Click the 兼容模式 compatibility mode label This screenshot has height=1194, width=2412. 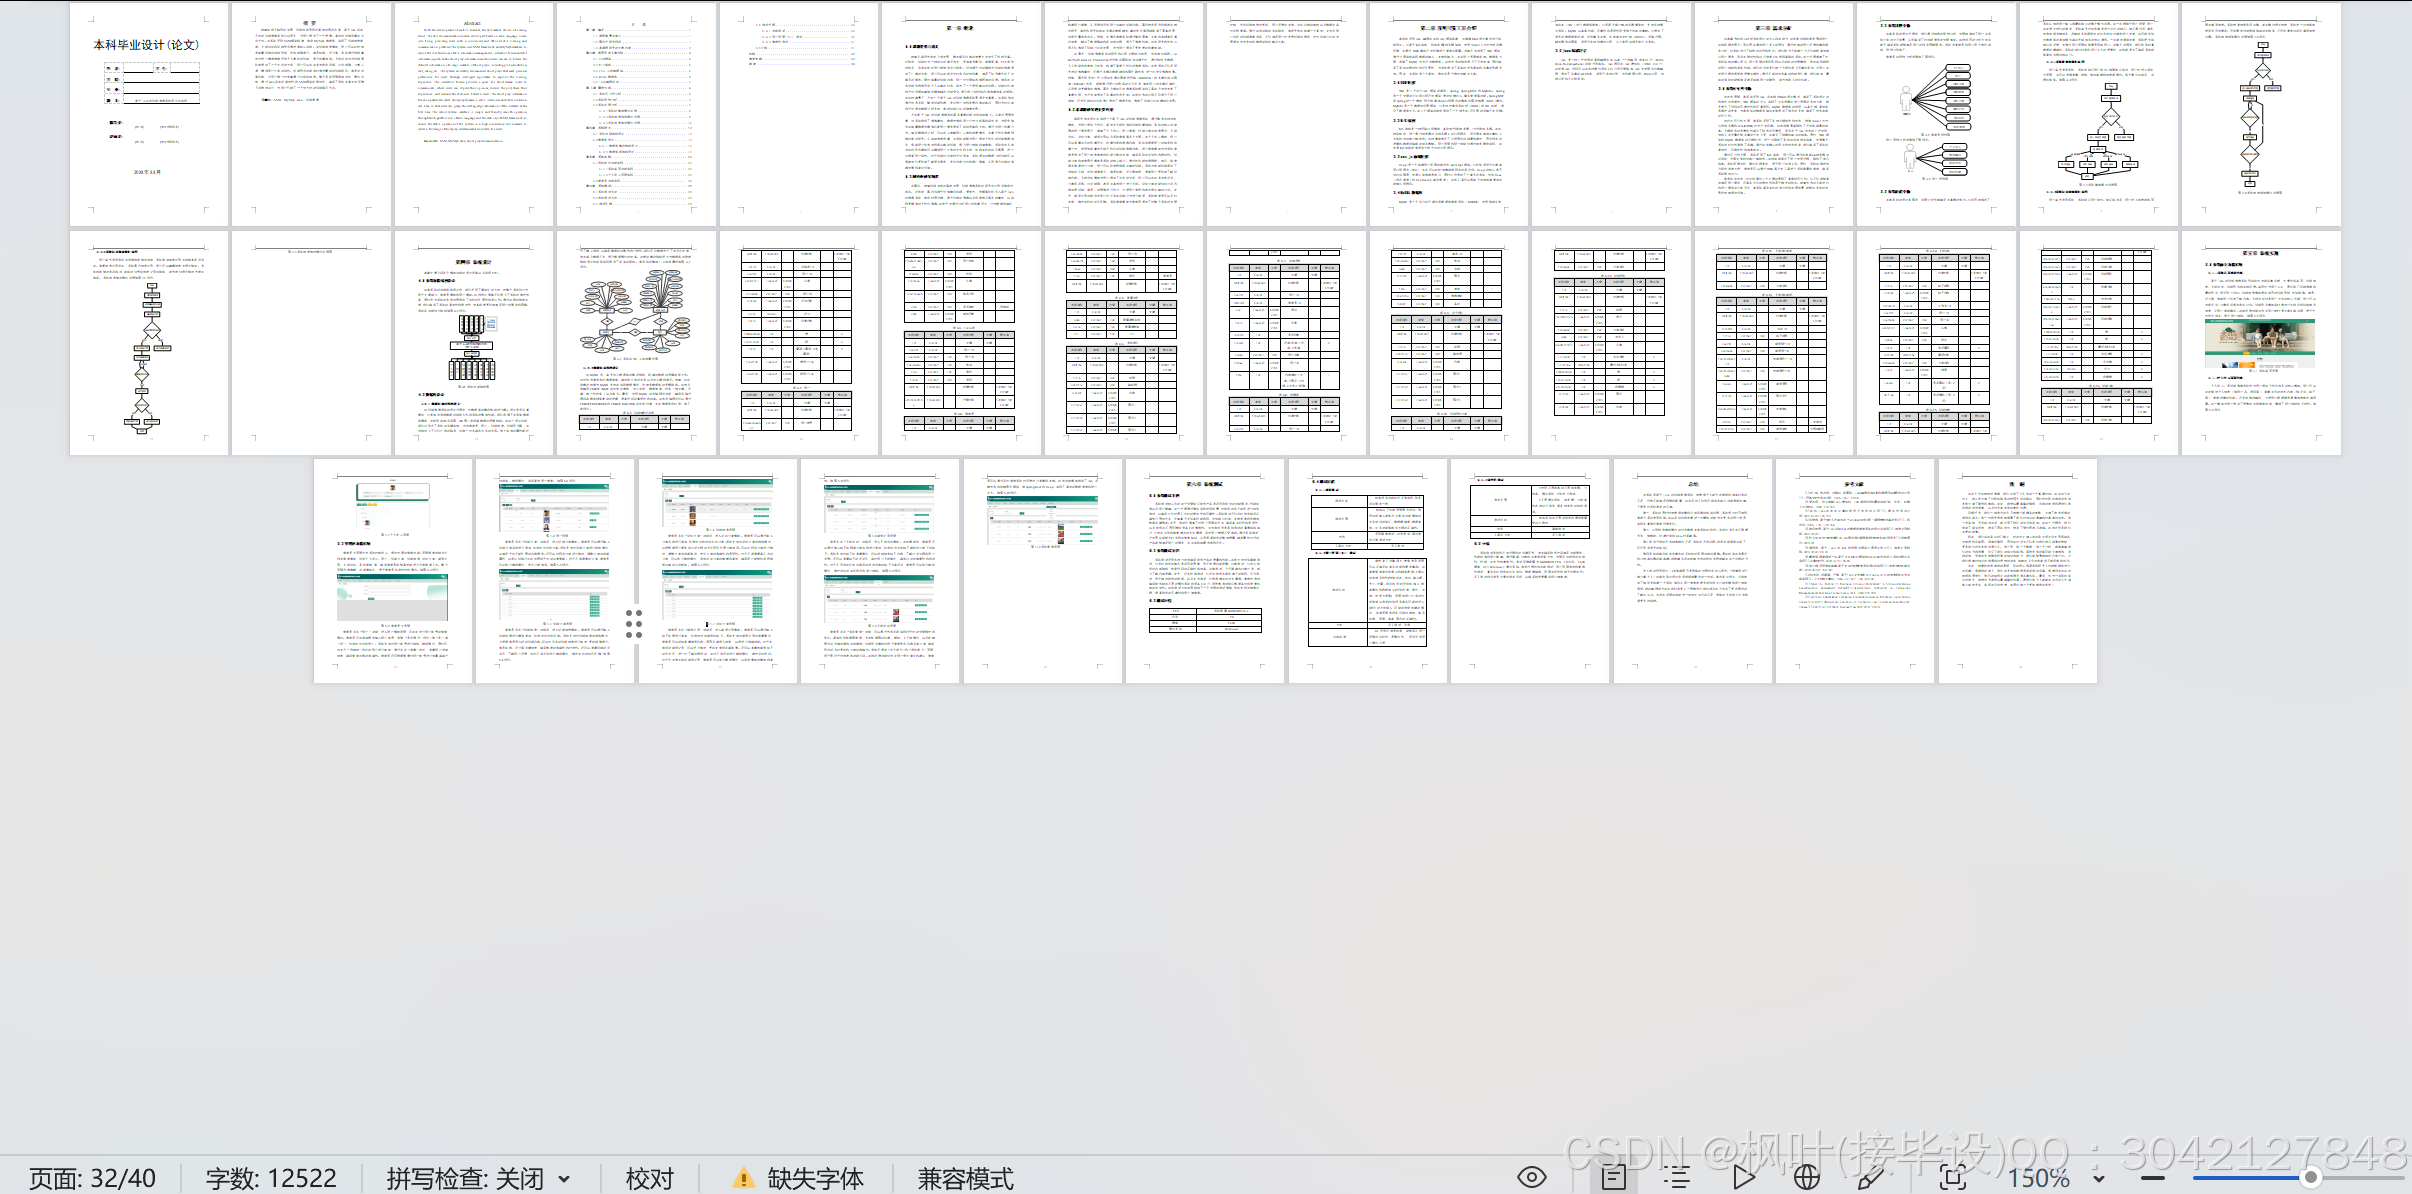click(x=965, y=1179)
